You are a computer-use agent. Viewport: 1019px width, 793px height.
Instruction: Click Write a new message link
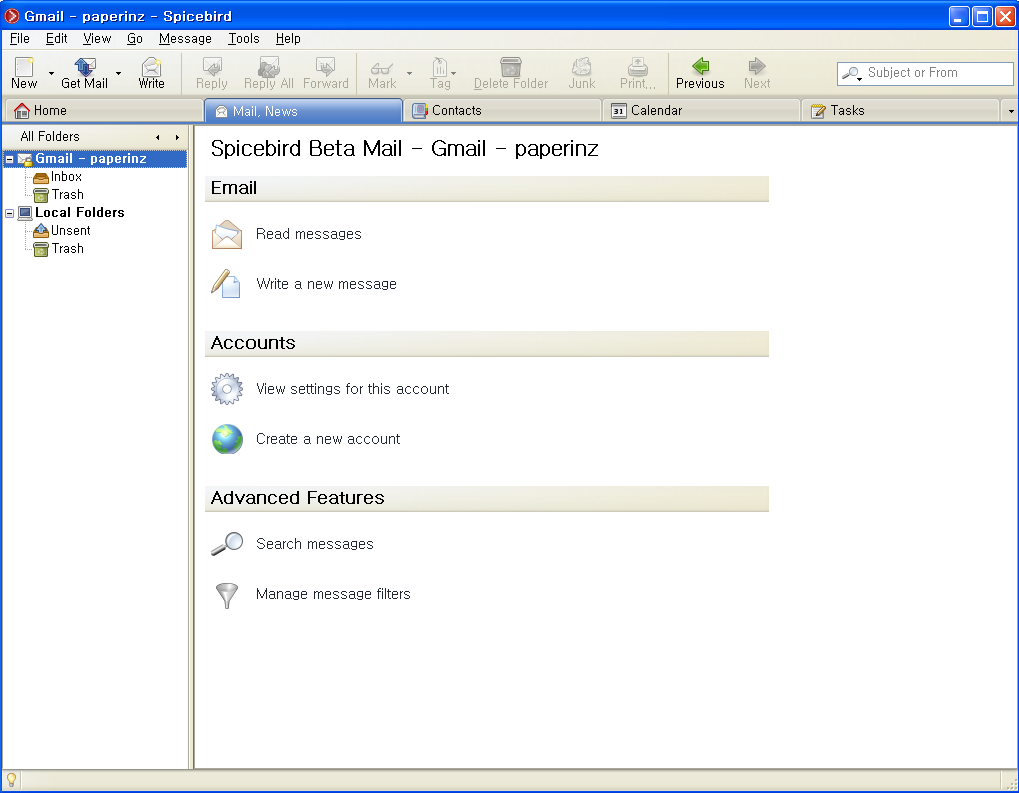pos(326,284)
